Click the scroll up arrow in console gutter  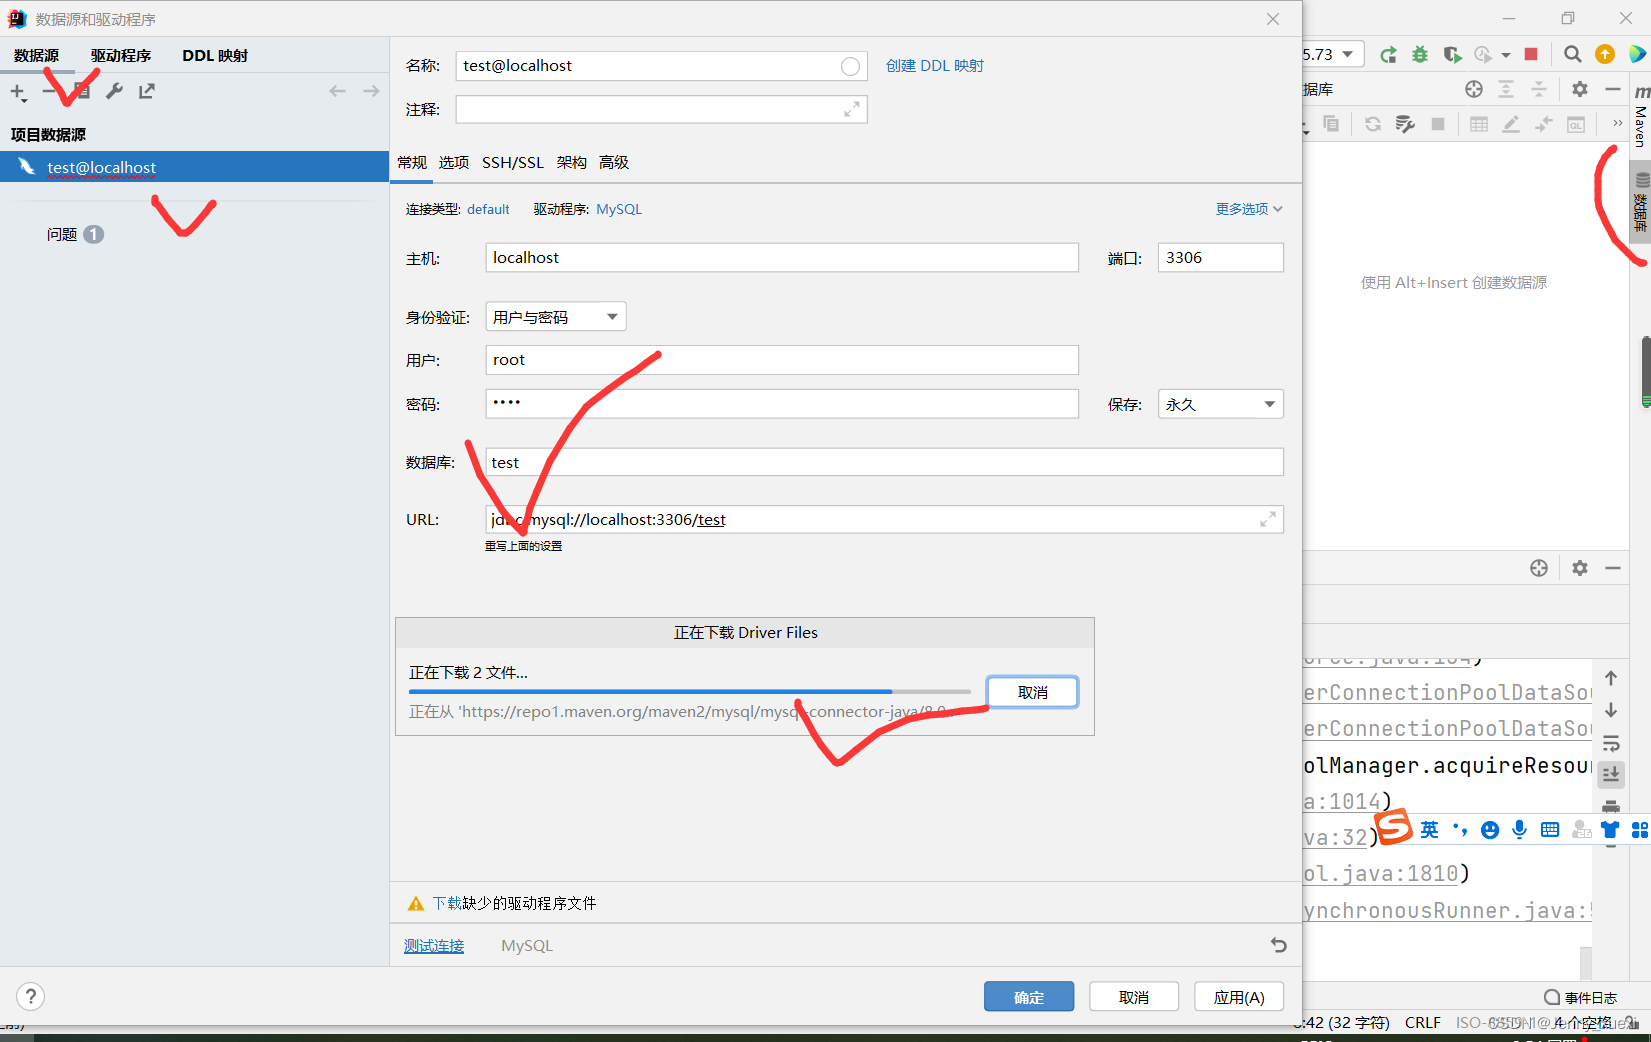point(1611,678)
